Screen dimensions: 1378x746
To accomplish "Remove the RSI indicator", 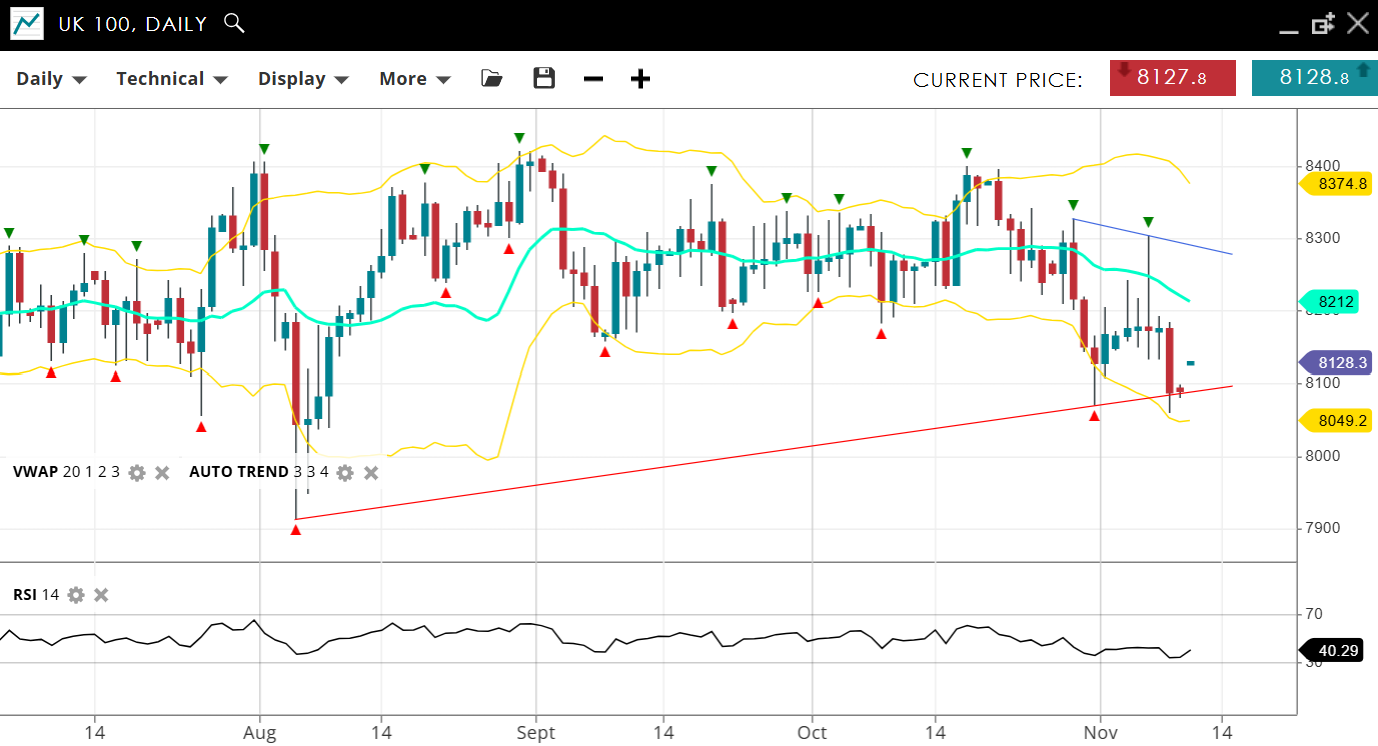I will (101, 595).
